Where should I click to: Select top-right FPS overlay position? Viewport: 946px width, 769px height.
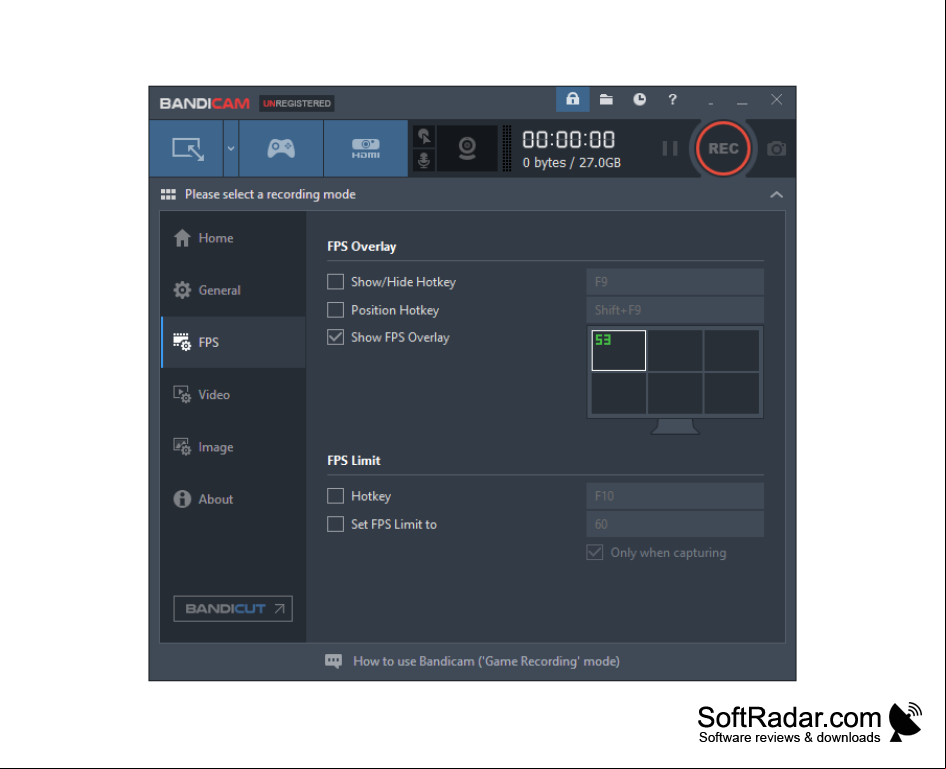(x=731, y=350)
